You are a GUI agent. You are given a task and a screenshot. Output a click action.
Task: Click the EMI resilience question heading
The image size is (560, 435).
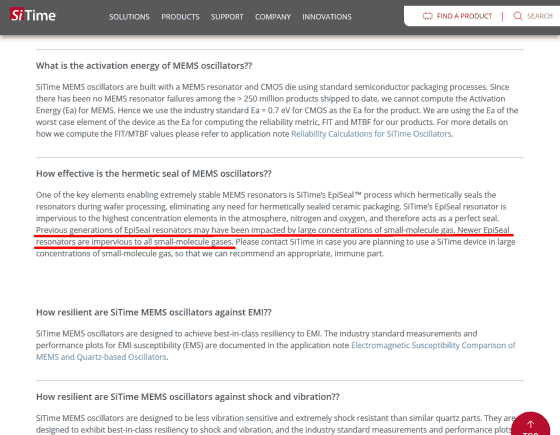154,312
